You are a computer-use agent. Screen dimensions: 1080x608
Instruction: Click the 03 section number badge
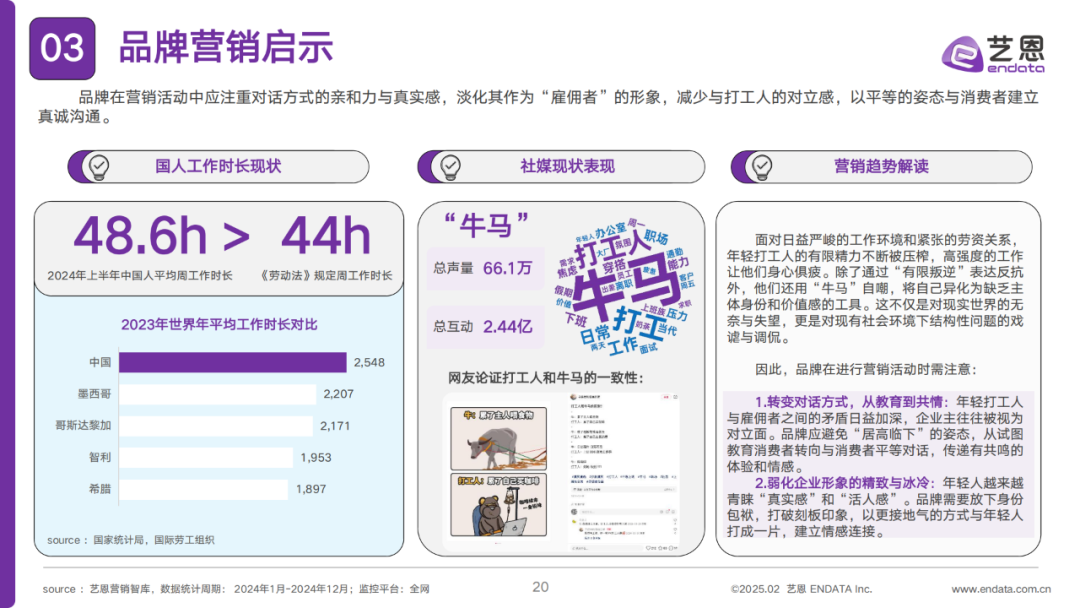coord(62,48)
